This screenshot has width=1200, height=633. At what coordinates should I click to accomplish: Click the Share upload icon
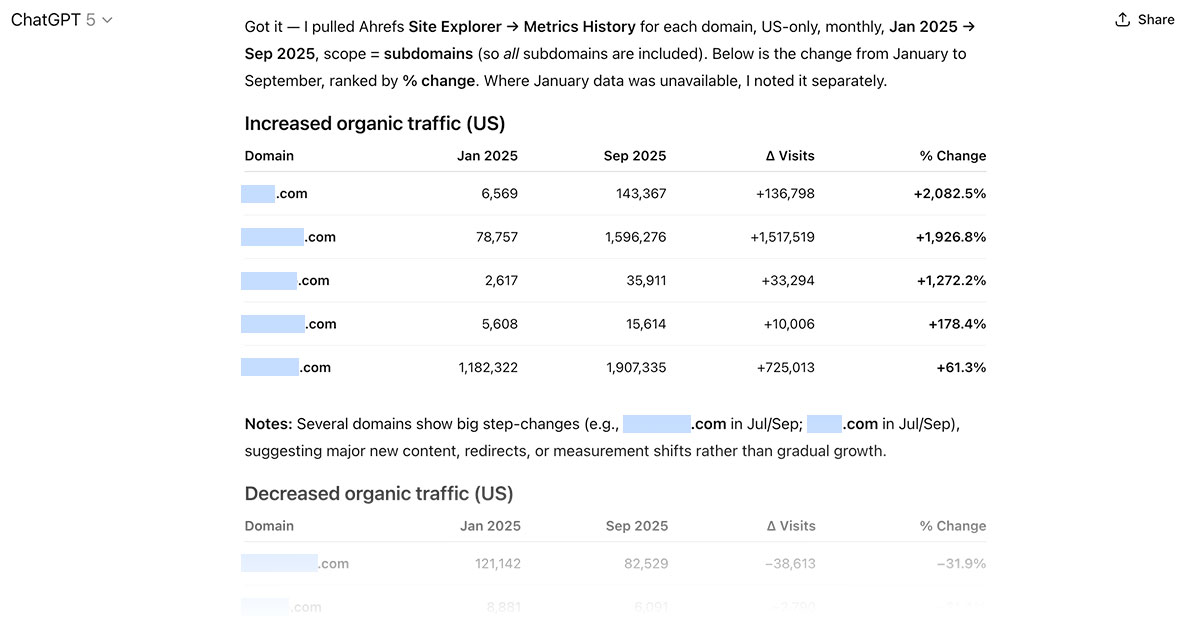(x=1124, y=19)
